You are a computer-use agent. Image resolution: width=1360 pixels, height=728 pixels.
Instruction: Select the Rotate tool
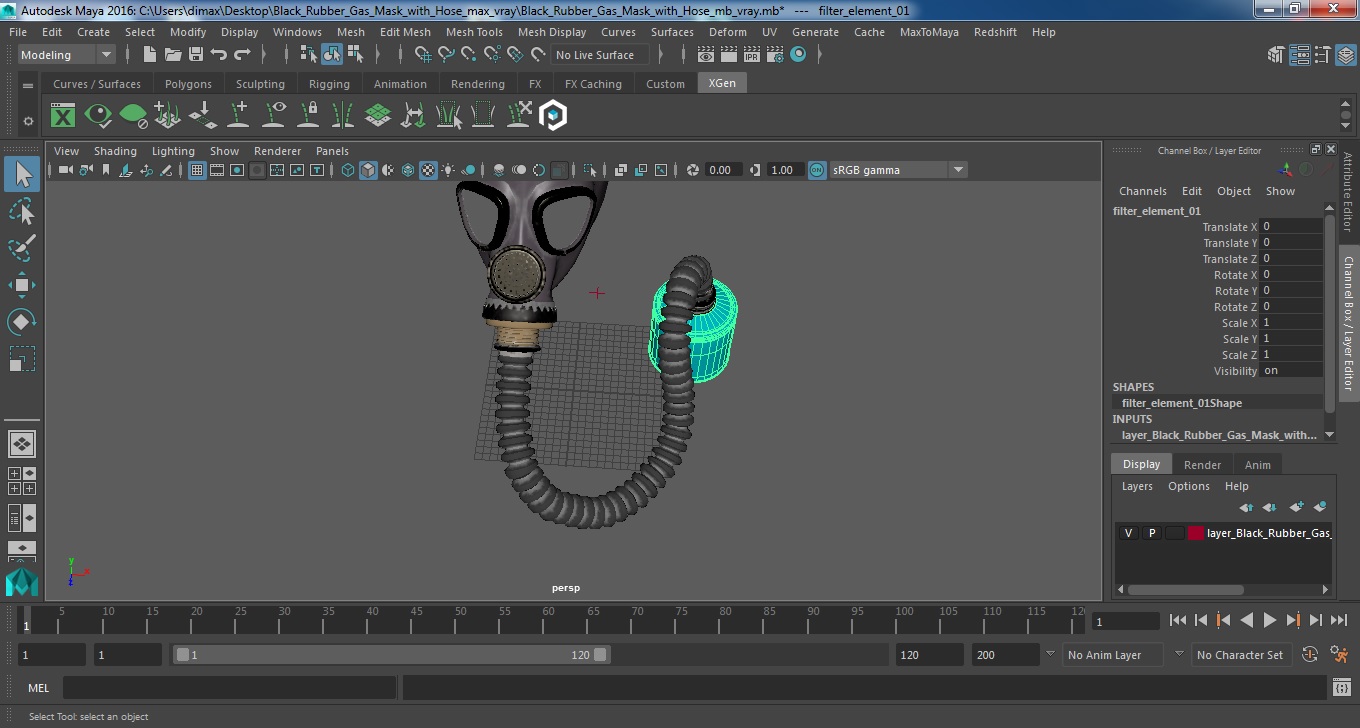(x=22, y=321)
